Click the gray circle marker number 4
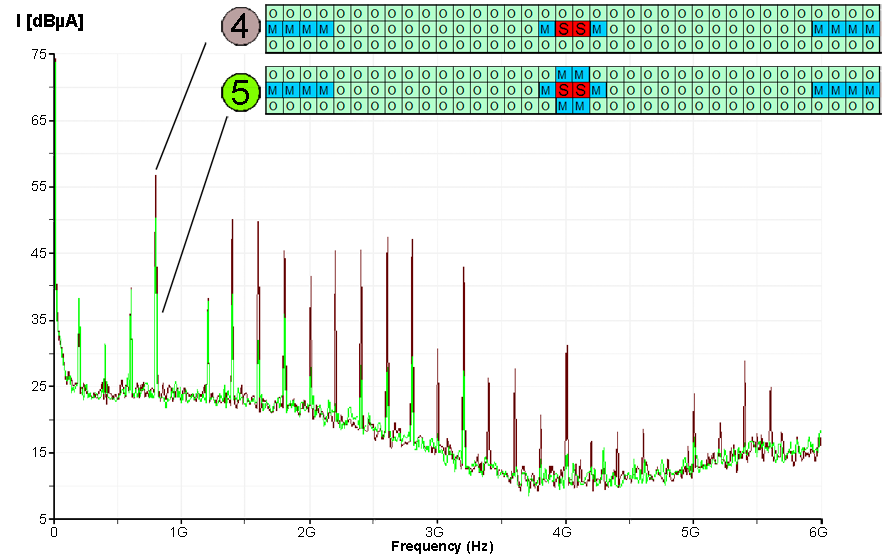The height and width of the screenshot is (554, 886). 239,27
